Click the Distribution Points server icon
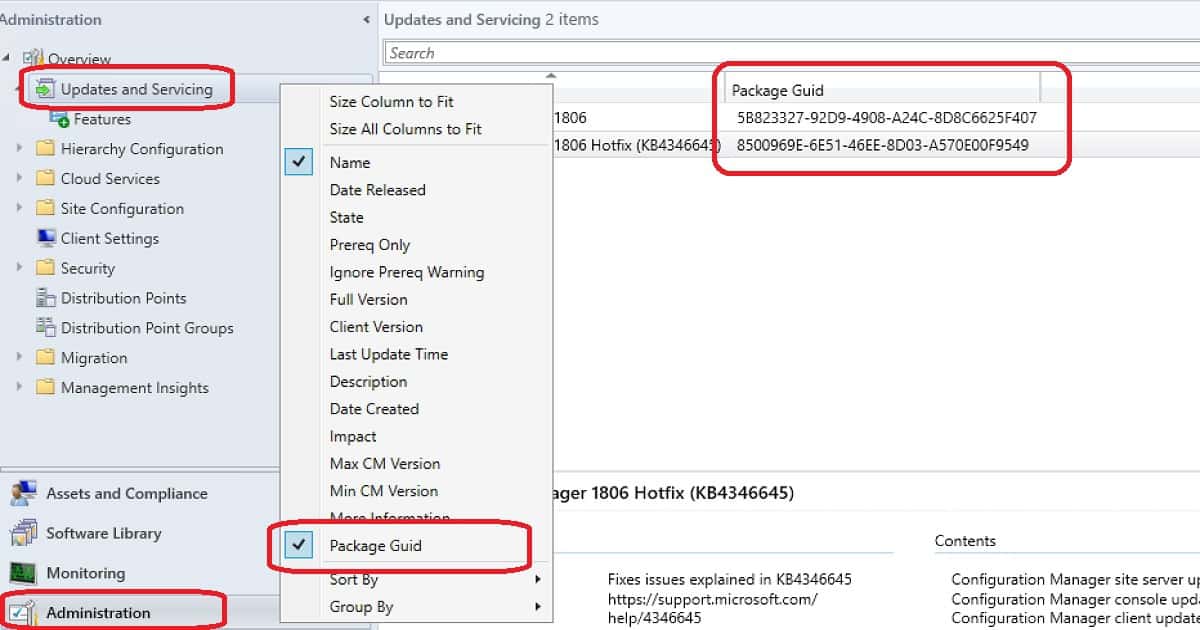1200x630 pixels. (45, 298)
